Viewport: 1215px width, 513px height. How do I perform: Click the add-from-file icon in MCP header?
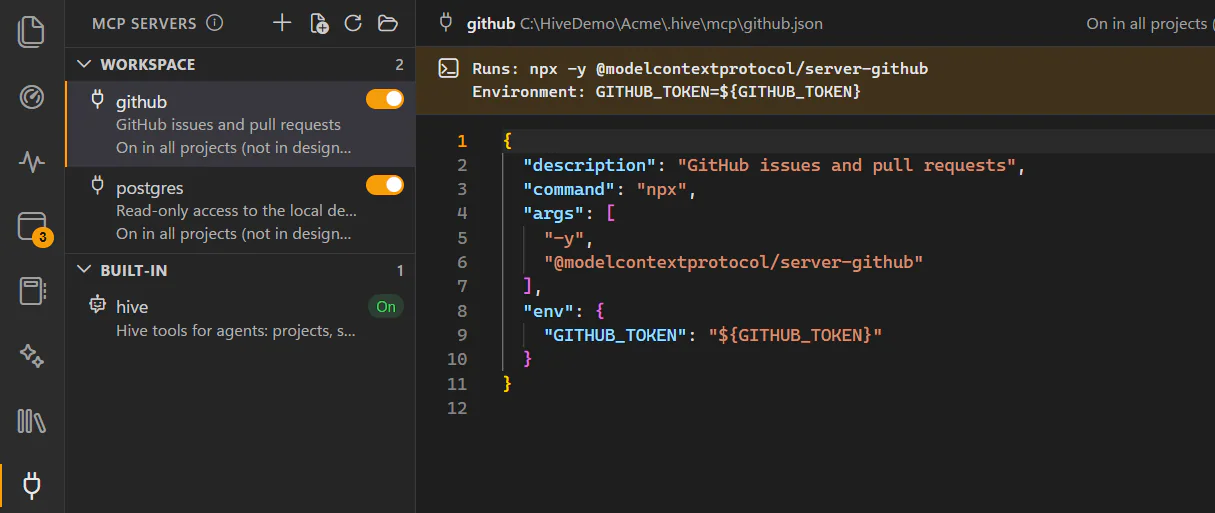(x=319, y=23)
